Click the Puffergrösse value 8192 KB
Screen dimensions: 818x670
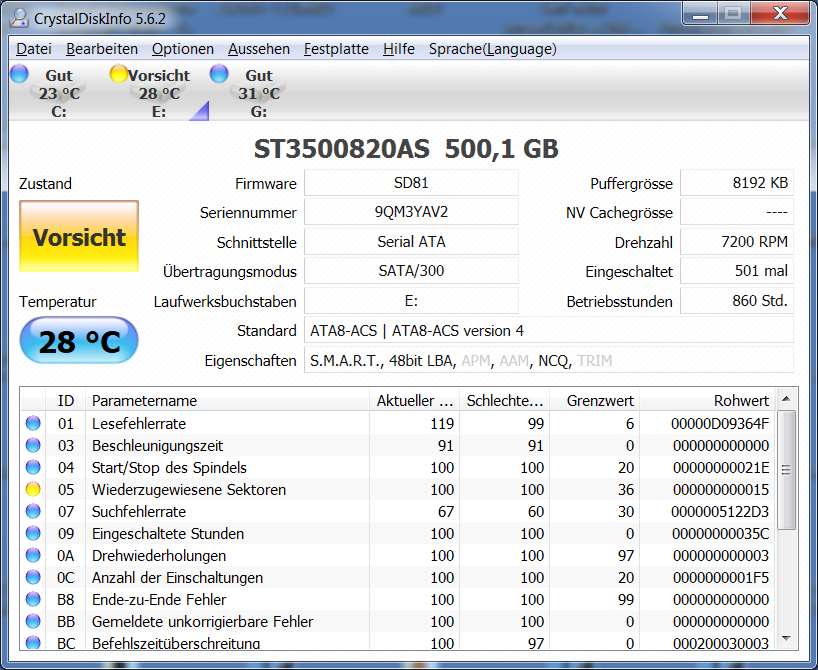click(737, 183)
